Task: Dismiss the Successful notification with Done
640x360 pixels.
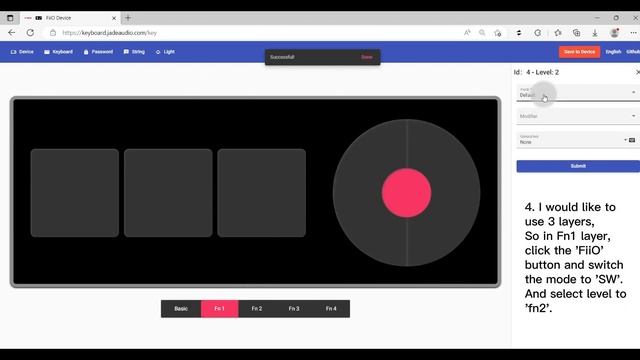Action: click(367, 57)
